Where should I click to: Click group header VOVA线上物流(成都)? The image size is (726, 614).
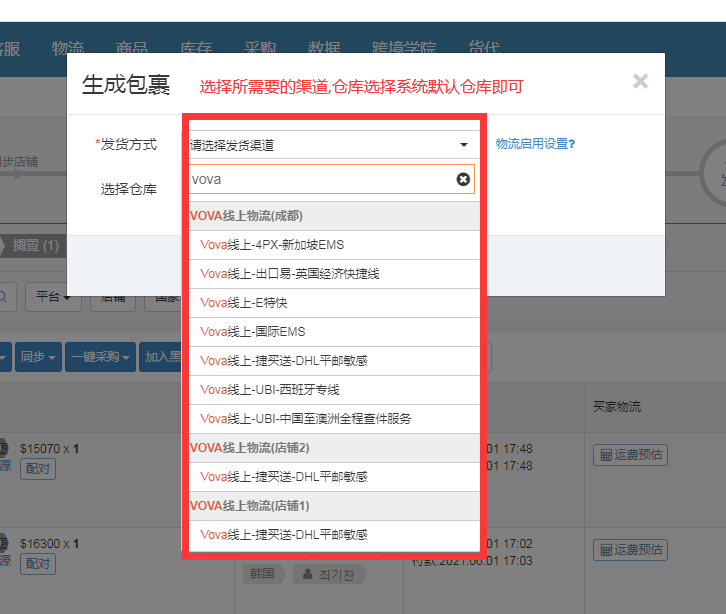coord(334,216)
